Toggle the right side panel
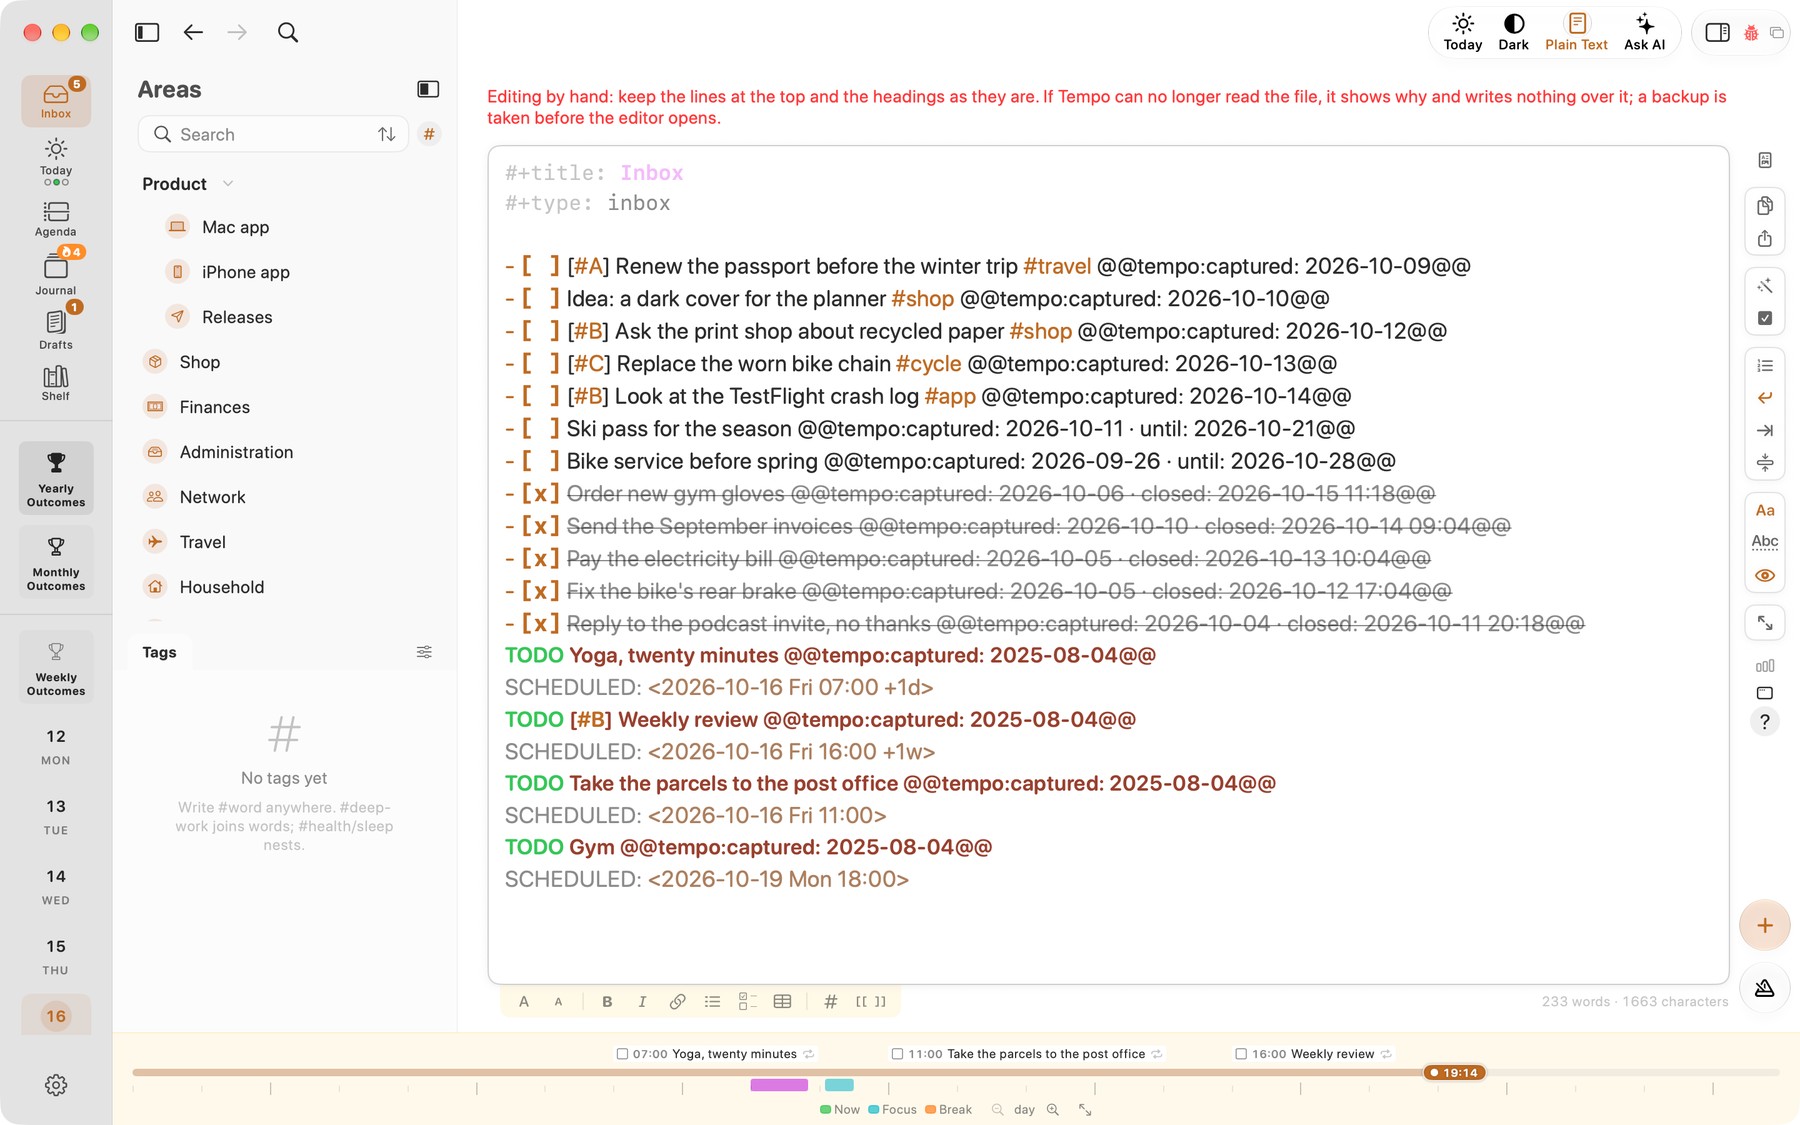The width and height of the screenshot is (1800, 1125). 1717,32
